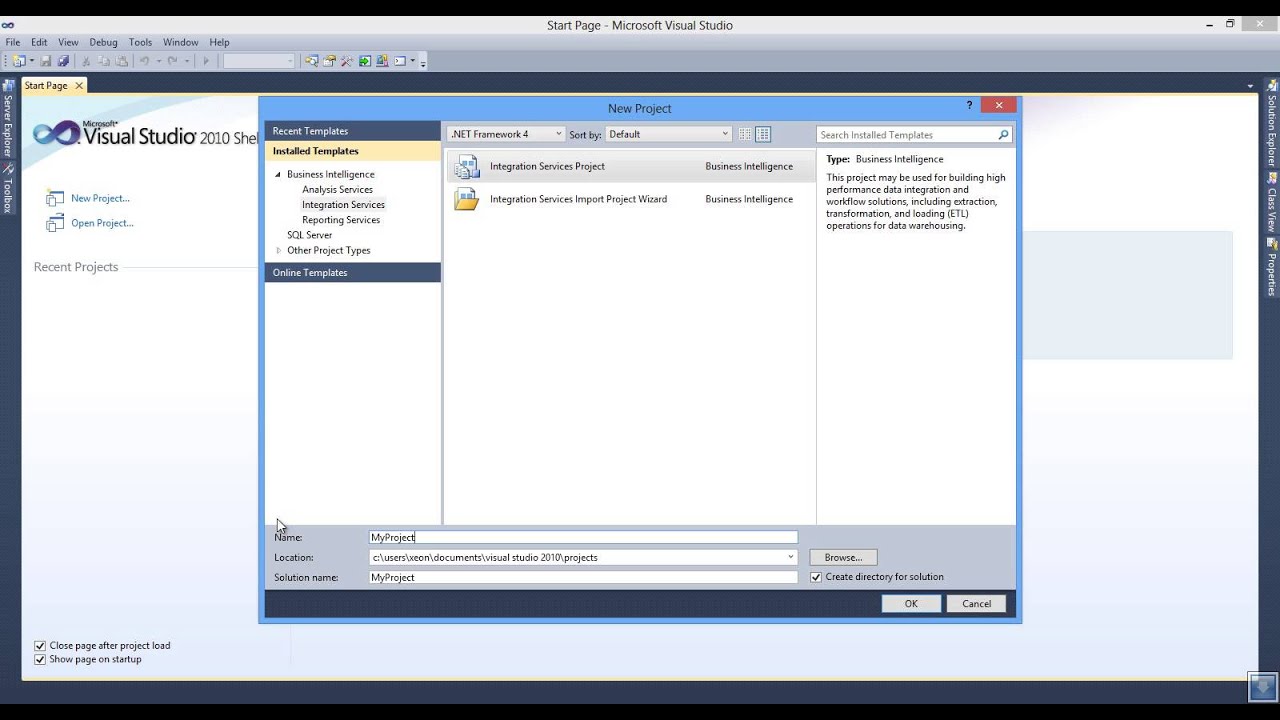Image resolution: width=1280 pixels, height=720 pixels.
Task: Click the help question mark in New Project dialog
Action: pos(969,105)
